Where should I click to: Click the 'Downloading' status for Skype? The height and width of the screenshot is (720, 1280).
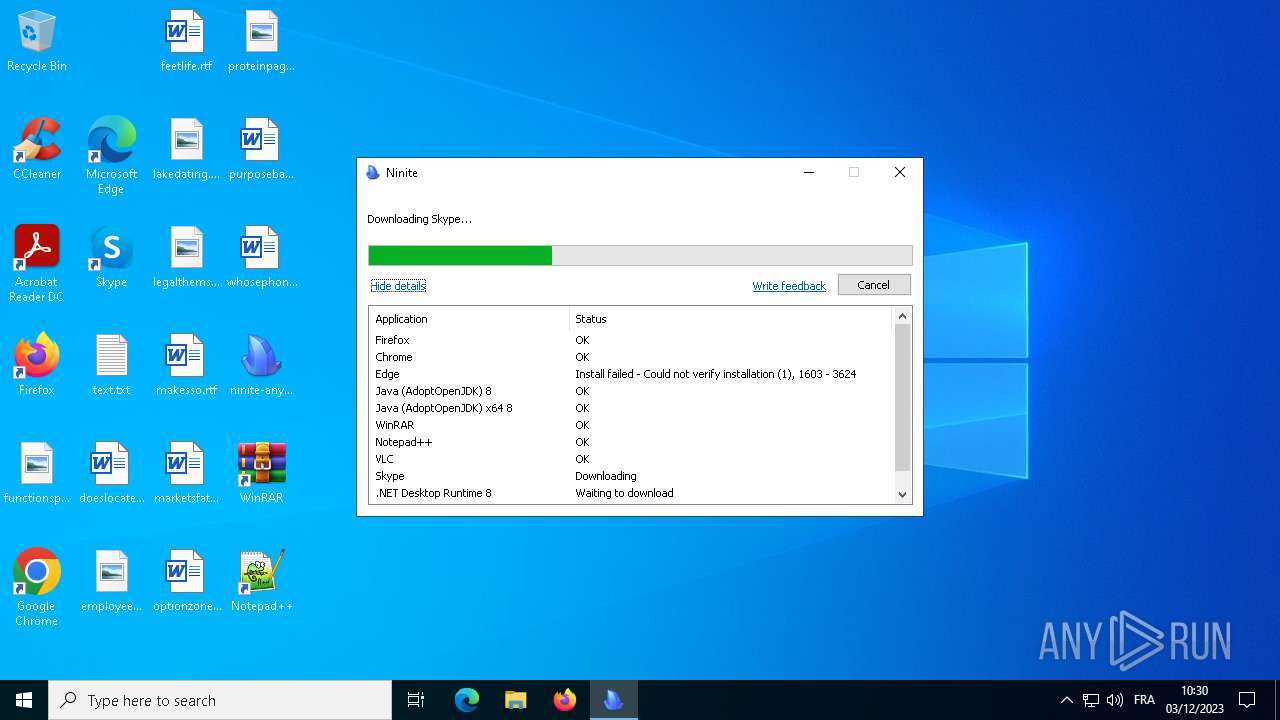pyautogui.click(x=605, y=476)
